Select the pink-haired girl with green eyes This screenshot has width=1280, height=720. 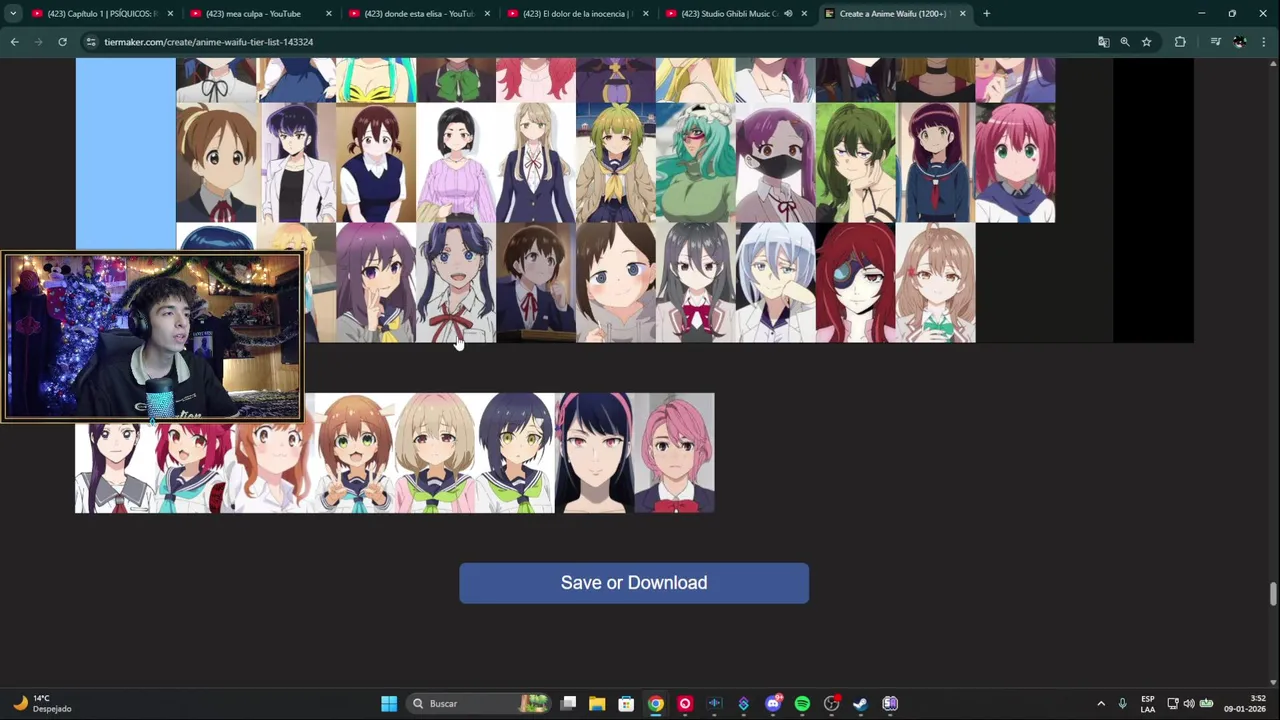(x=1015, y=163)
